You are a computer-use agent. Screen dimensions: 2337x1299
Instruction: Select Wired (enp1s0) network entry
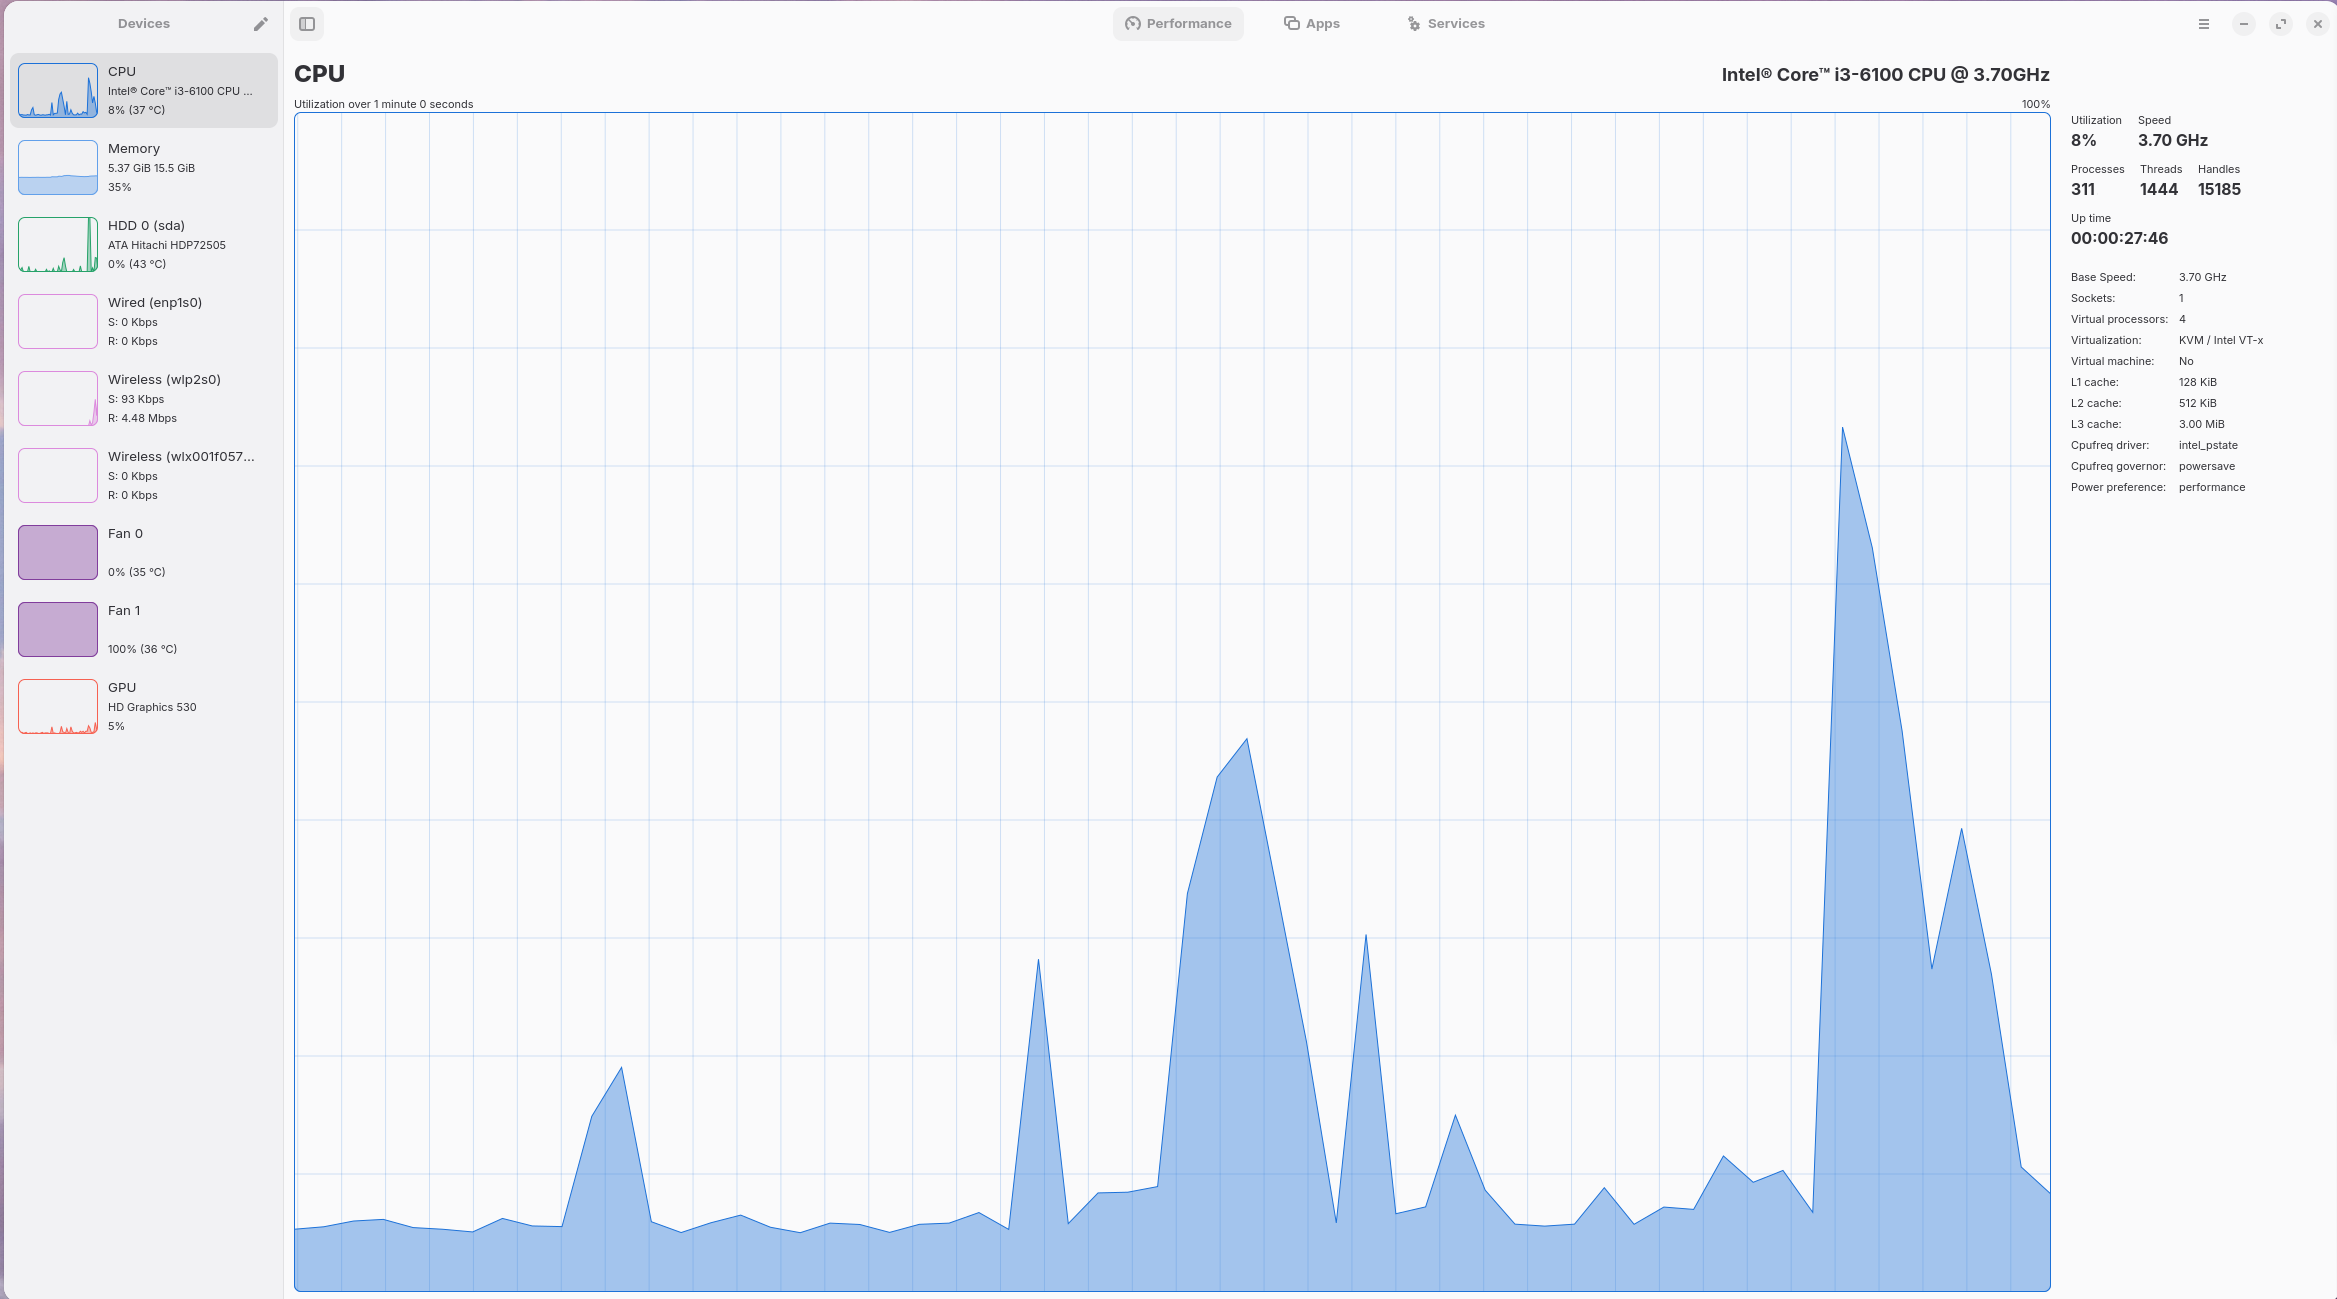tap(144, 322)
